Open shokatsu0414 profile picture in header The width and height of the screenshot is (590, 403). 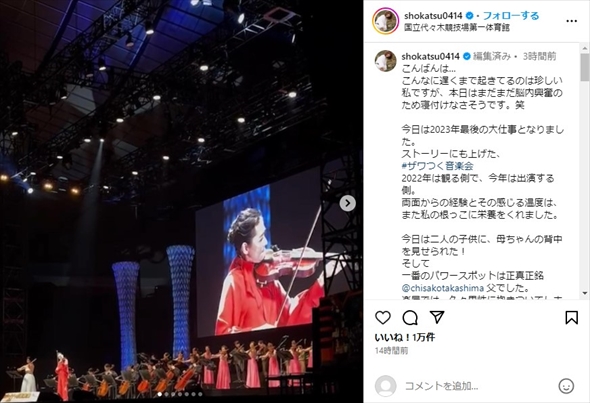pos(385,21)
